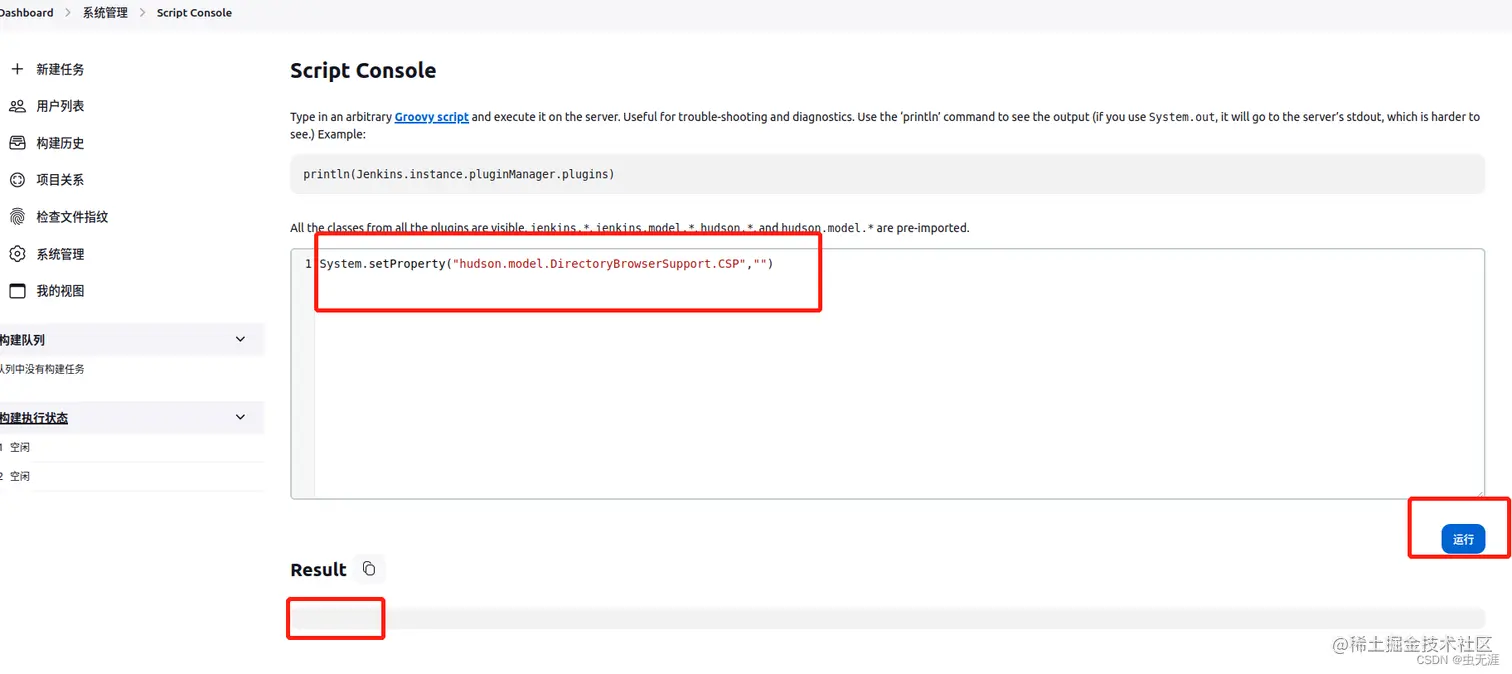Copy the Result output with the copy icon
Viewport: 1512px width, 674px height.
point(369,569)
